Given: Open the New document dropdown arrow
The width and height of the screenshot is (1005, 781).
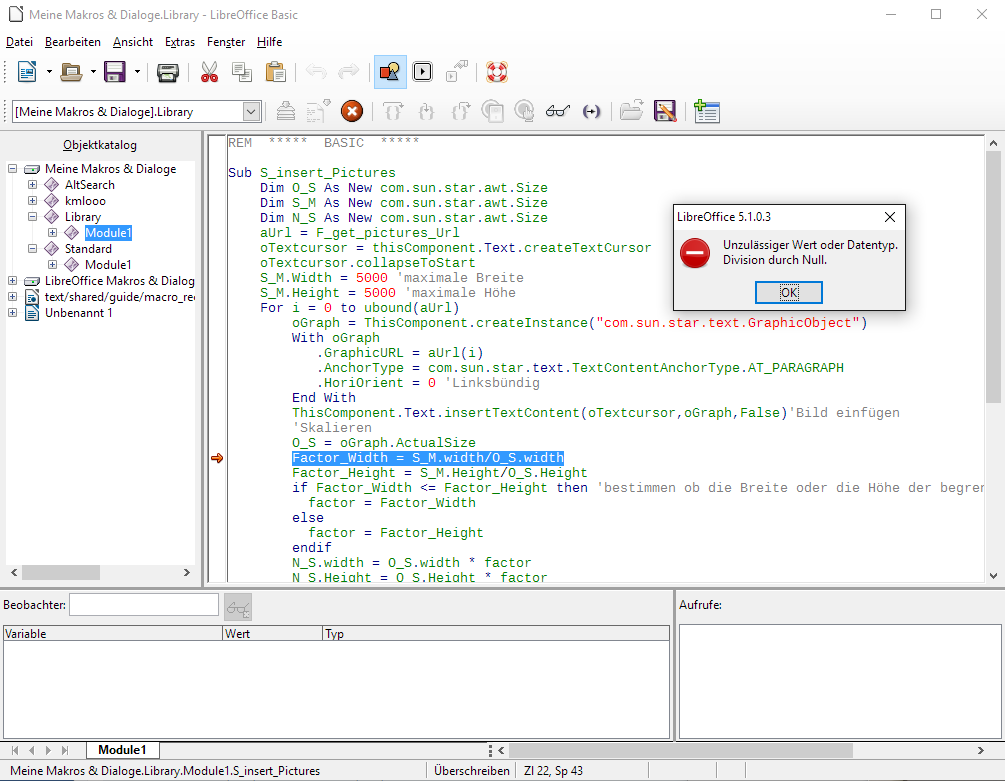Looking at the screenshot, I should coord(49,72).
